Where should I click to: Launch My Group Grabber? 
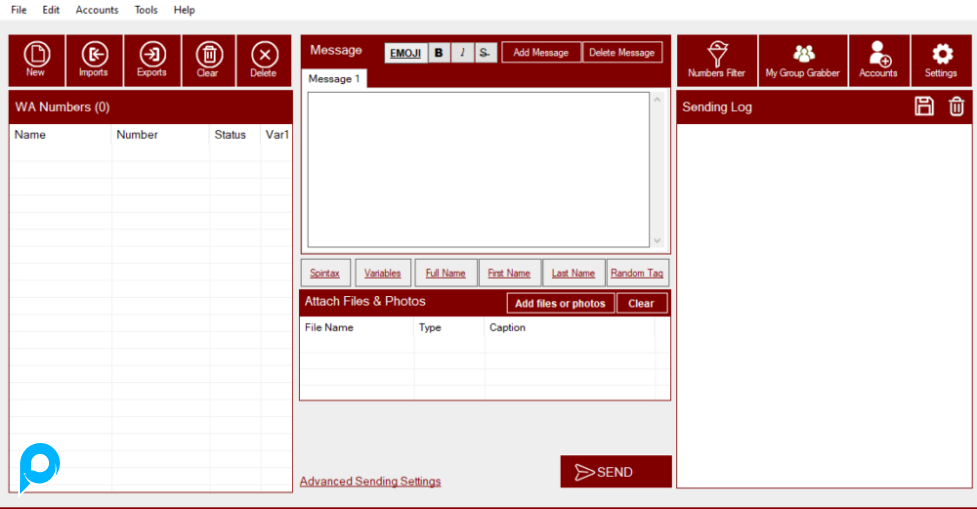click(802, 60)
